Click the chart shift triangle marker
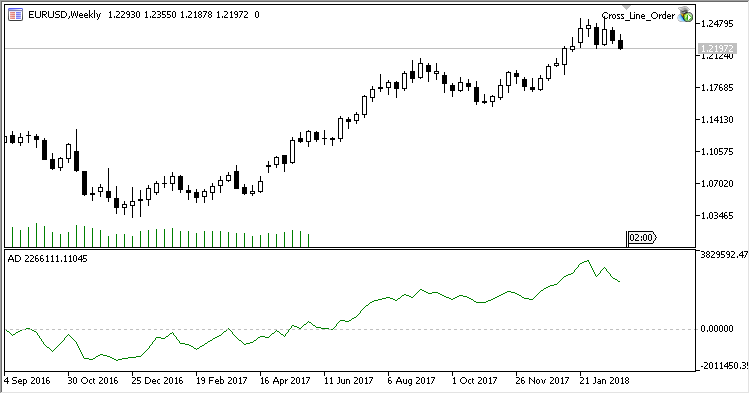Screen dimensions: 750x394 coord(626,8)
